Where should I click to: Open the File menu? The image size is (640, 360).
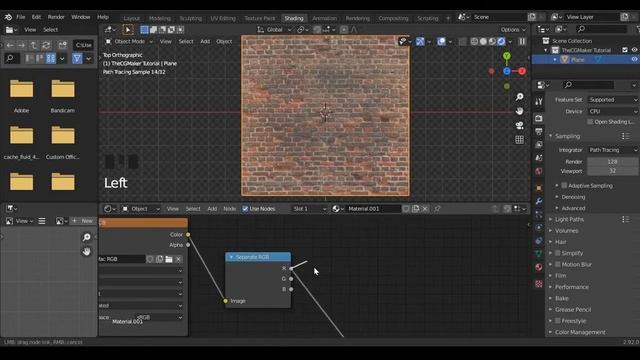pyautogui.click(x=21, y=17)
